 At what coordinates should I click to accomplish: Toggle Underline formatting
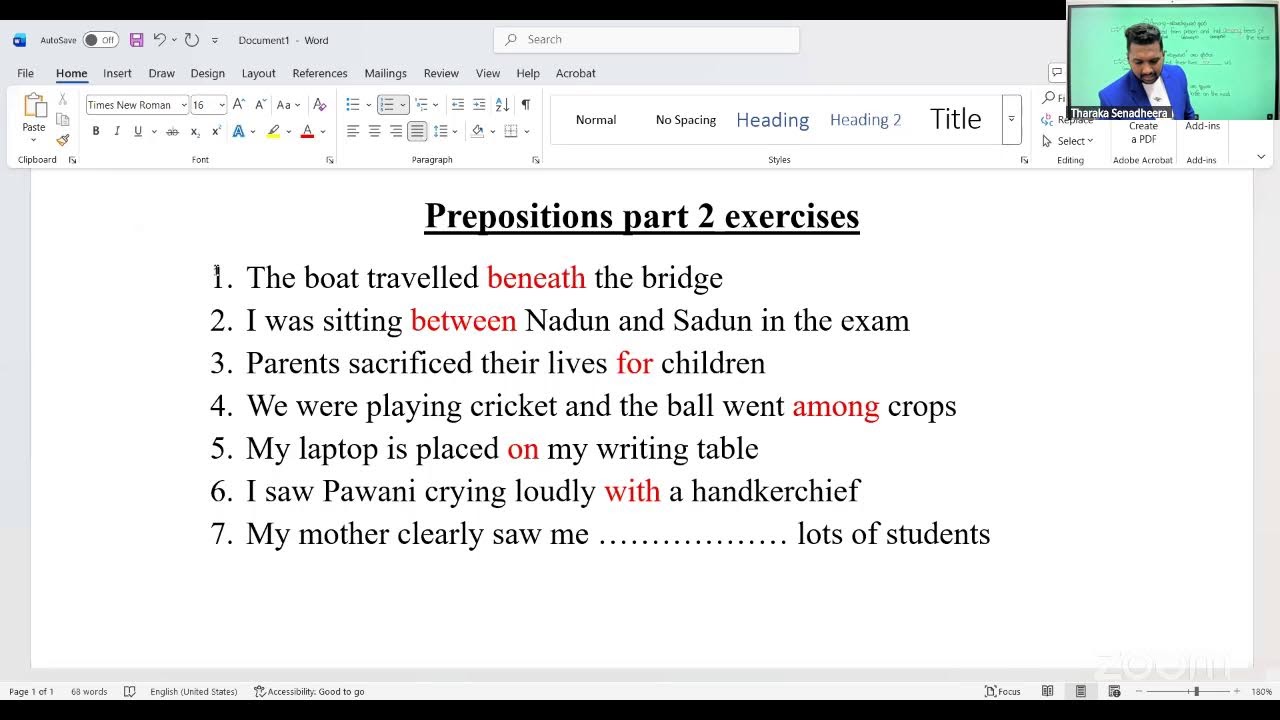pyautogui.click(x=137, y=131)
